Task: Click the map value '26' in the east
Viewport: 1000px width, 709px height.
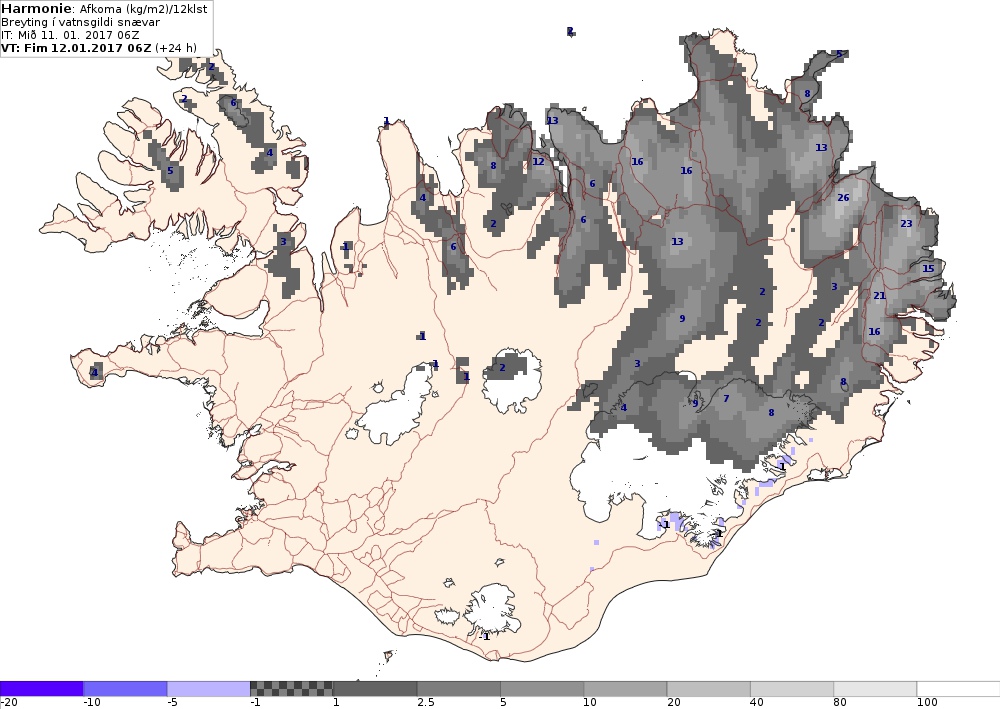Action: [843, 198]
